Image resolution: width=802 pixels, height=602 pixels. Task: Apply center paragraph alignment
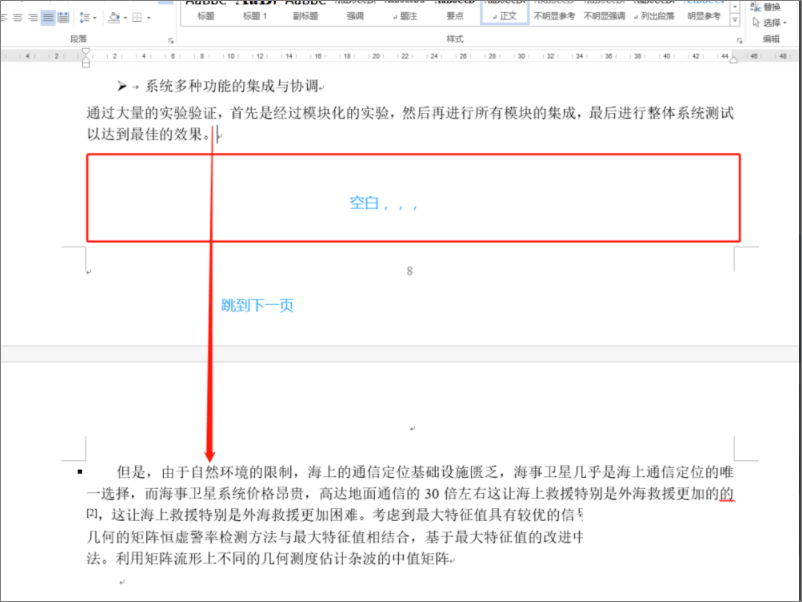tap(17, 17)
